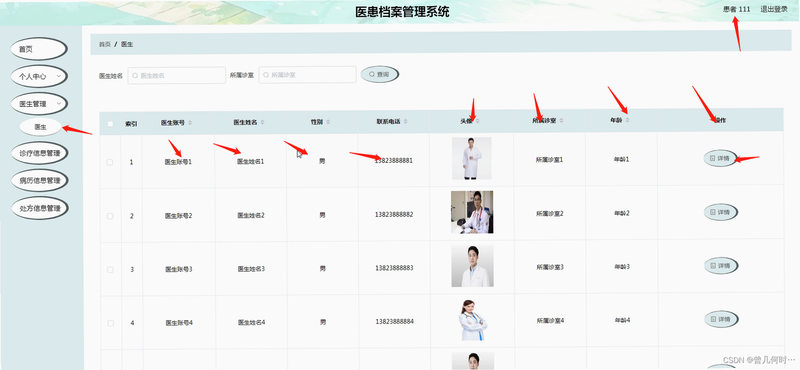Sort by 医生姓名 column arrows
The image size is (800, 370).
pyautogui.click(x=262, y=122)
